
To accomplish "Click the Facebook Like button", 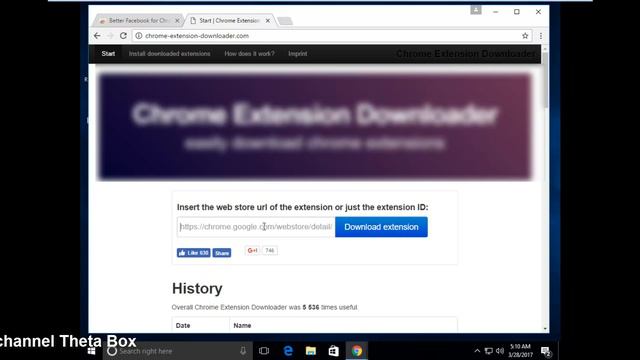I will (193, 253).
